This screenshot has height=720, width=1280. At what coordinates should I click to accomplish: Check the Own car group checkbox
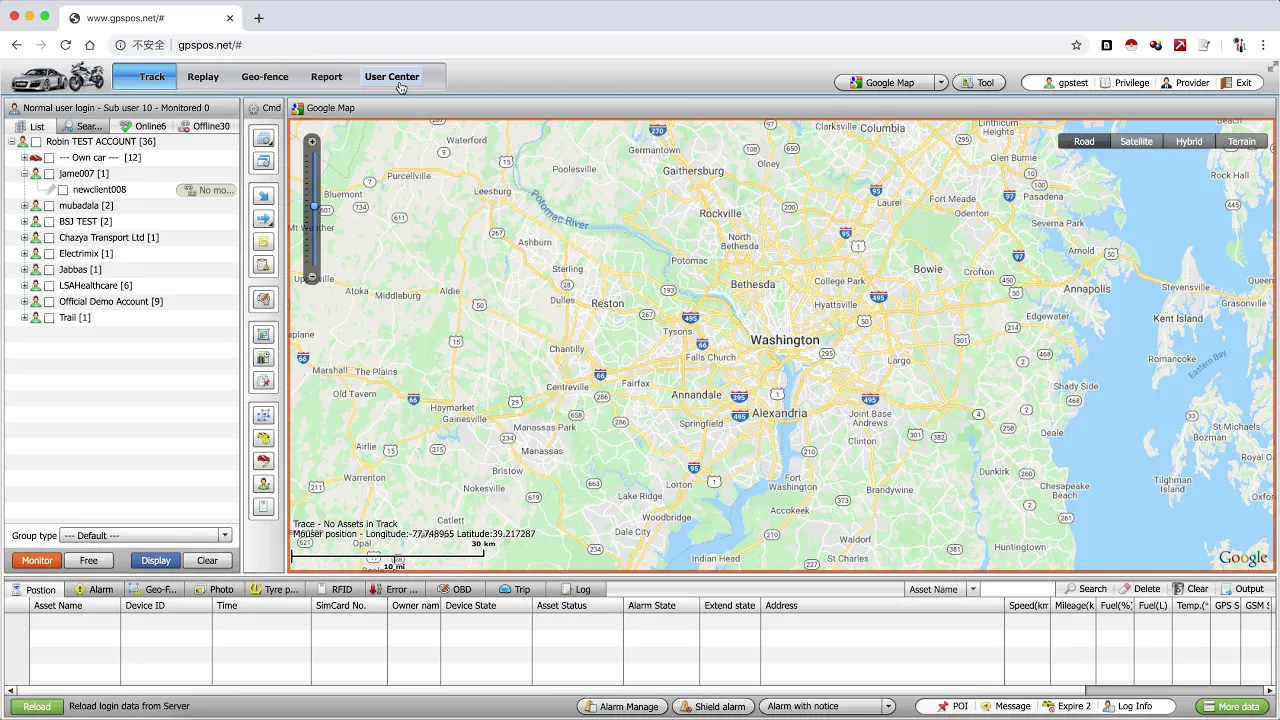49,158
